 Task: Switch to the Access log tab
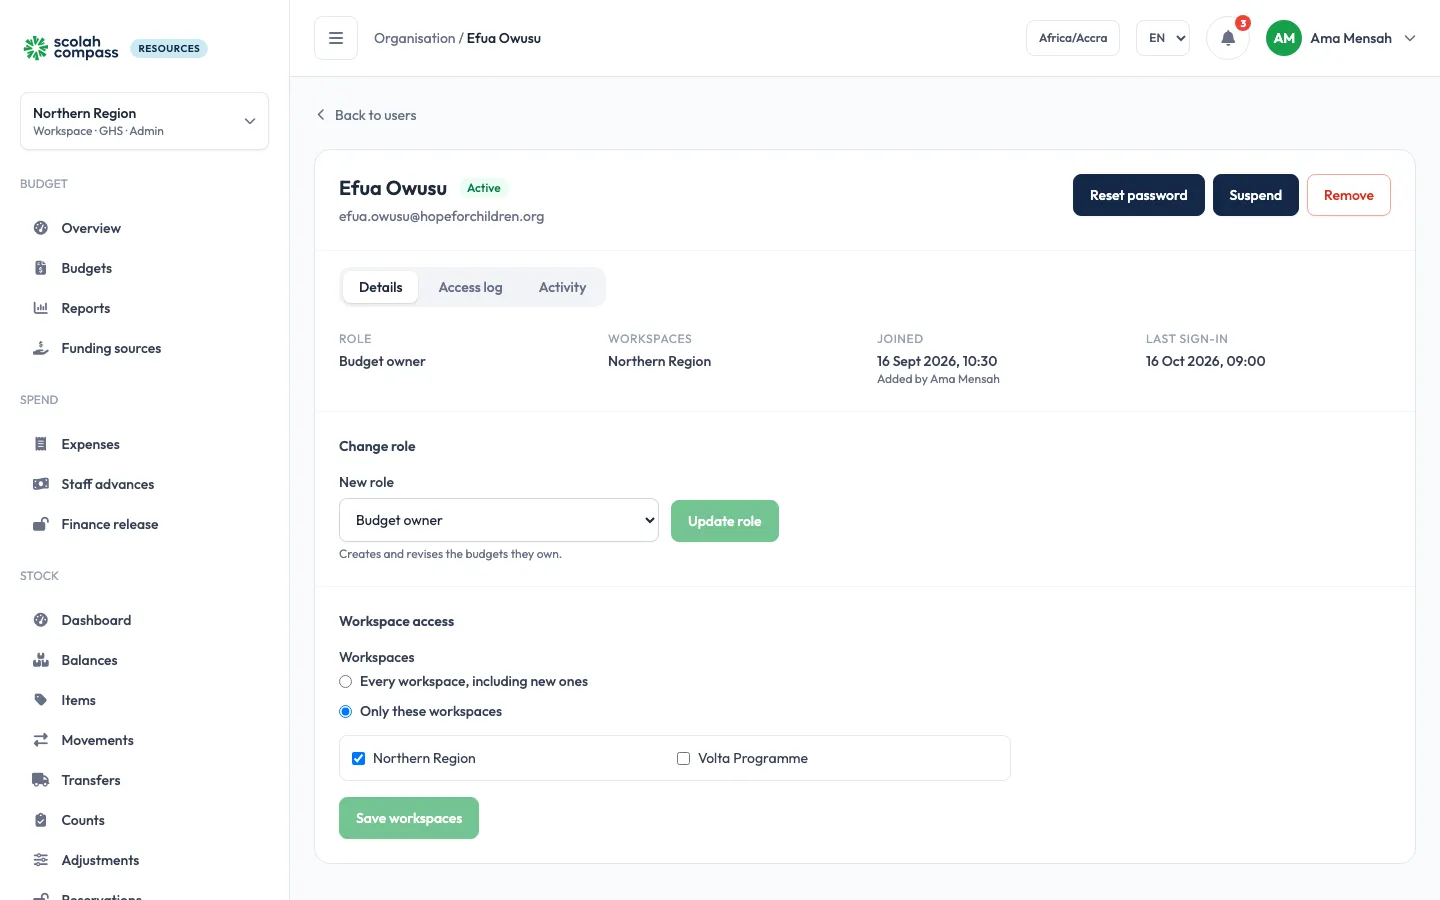pyautogui.click(x=471, y=287)
